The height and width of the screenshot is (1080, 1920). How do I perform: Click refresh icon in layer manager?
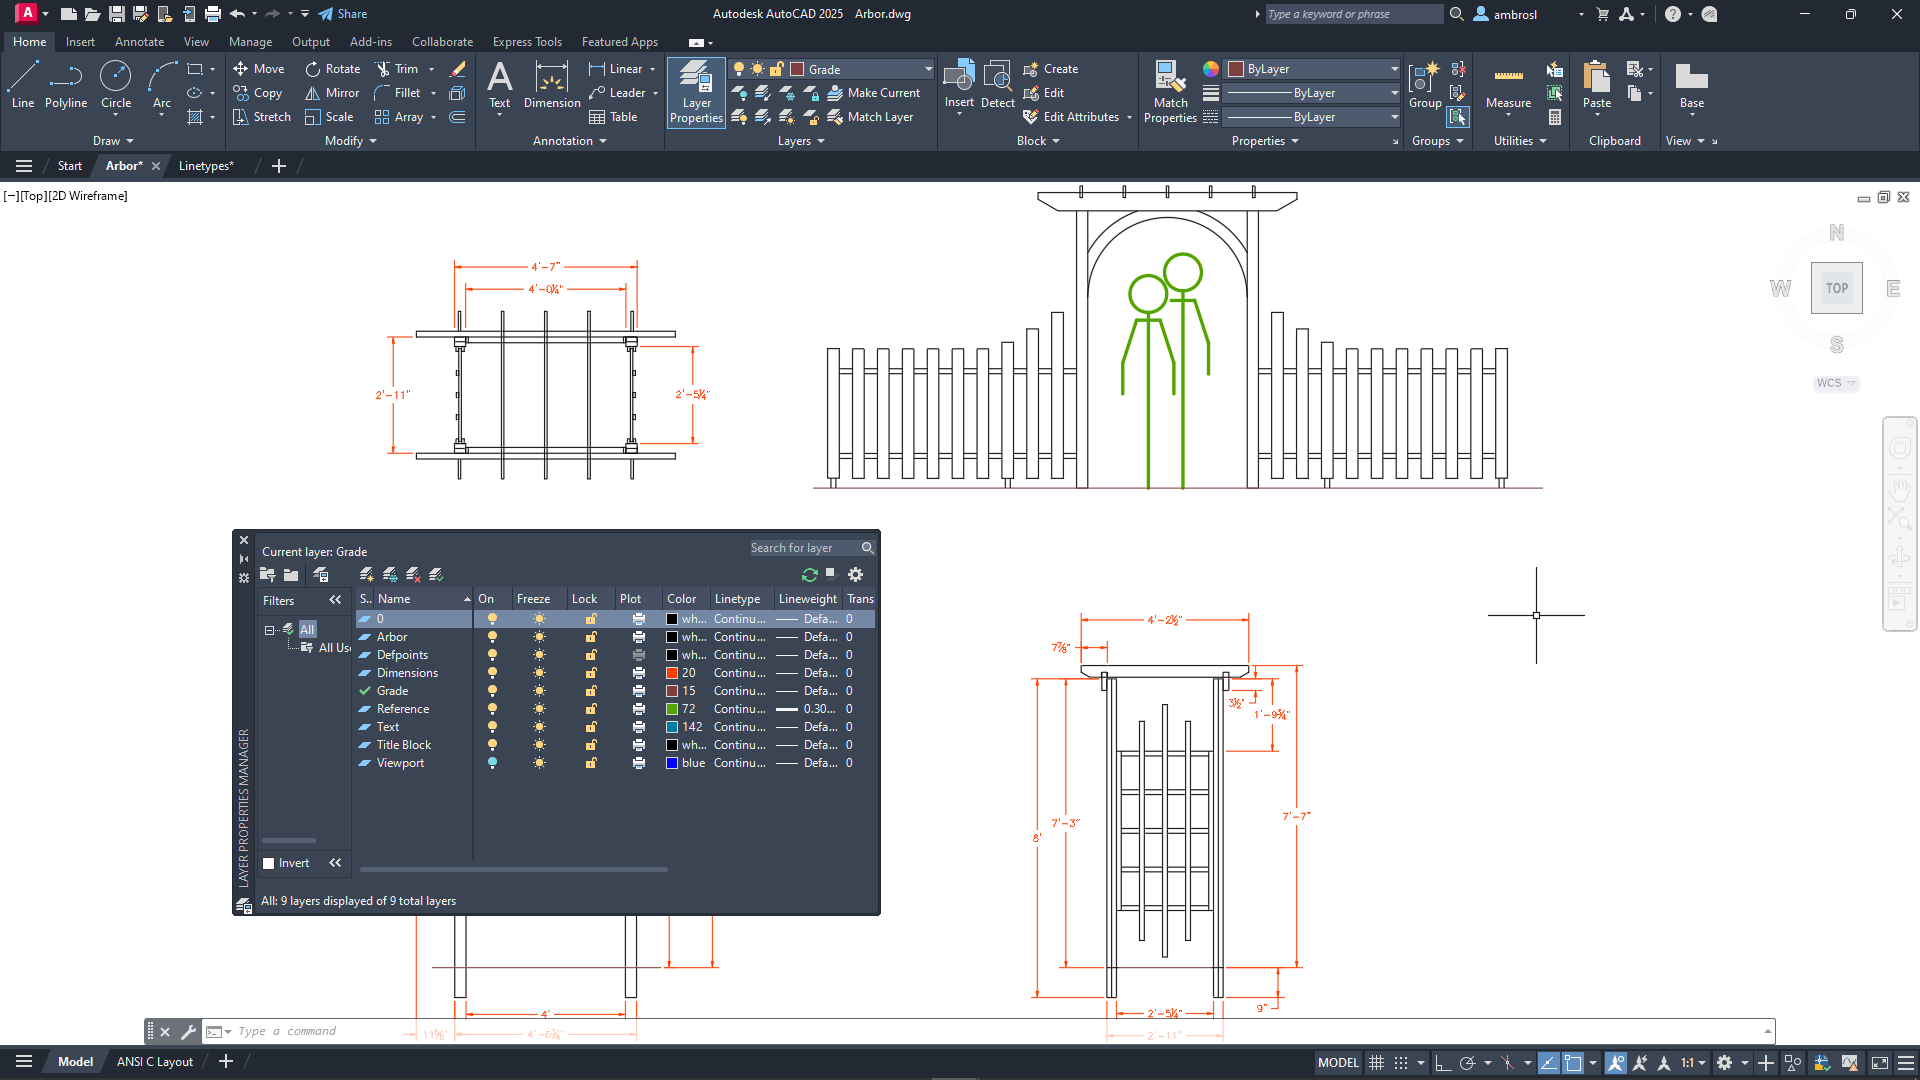(x=809, y=575)
